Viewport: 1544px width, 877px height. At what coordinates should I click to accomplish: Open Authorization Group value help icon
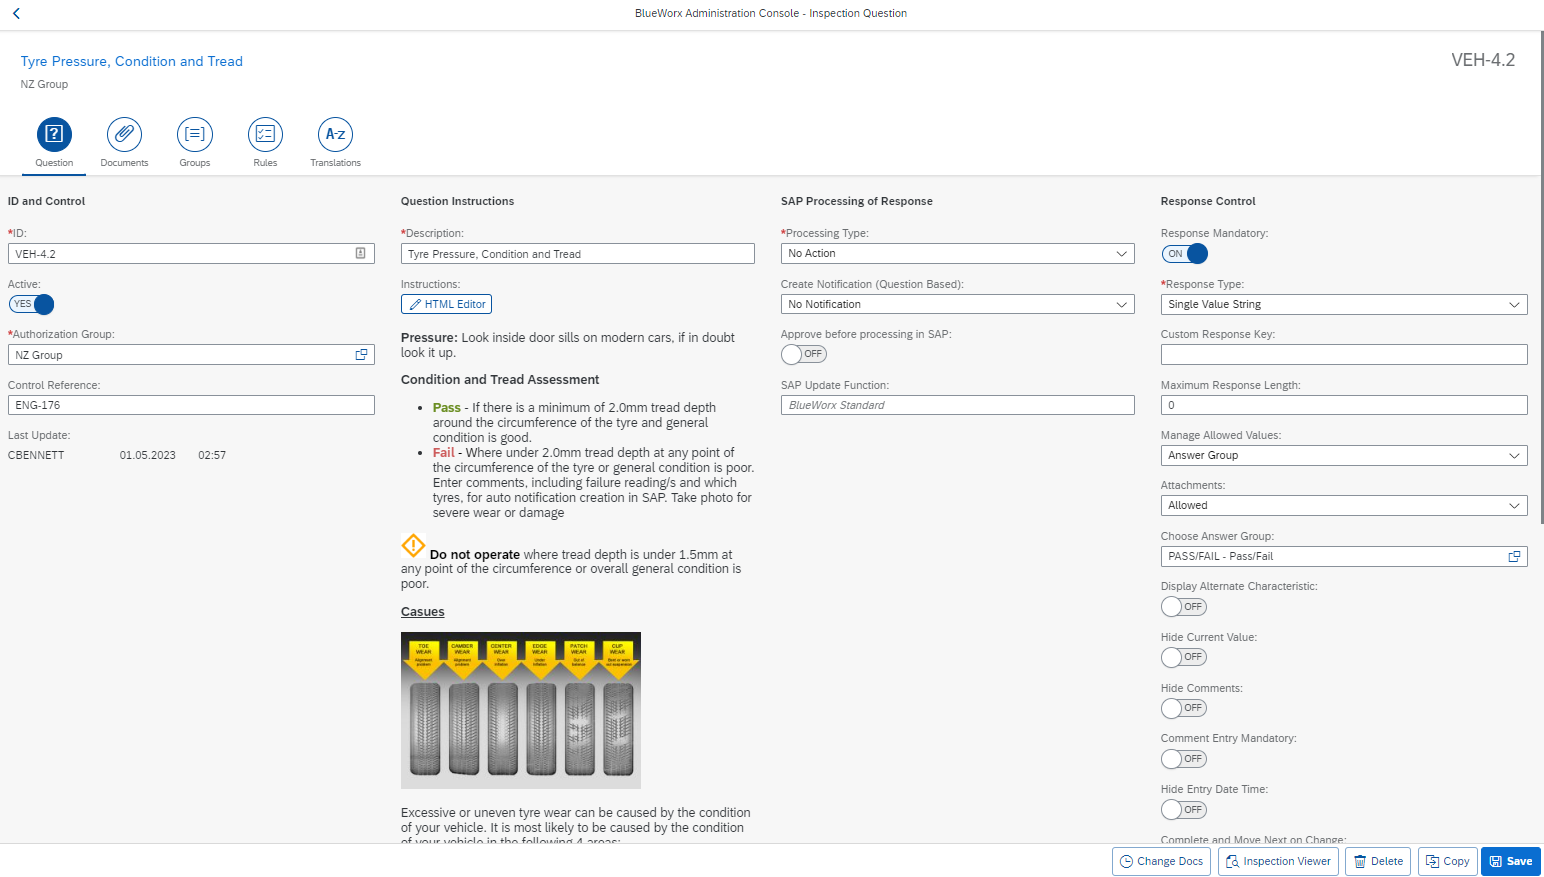pyautogui.click(x=361, y=354)
